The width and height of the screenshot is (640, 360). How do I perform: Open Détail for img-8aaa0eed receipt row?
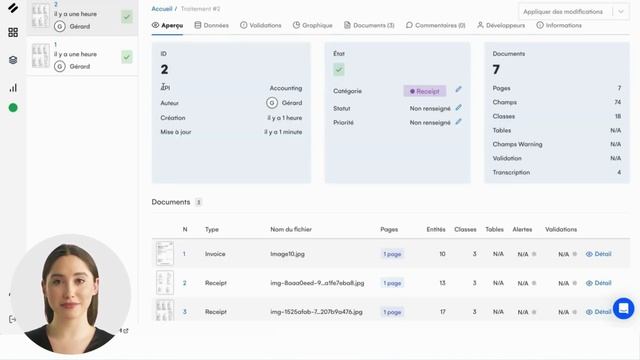tap(599, 283)
